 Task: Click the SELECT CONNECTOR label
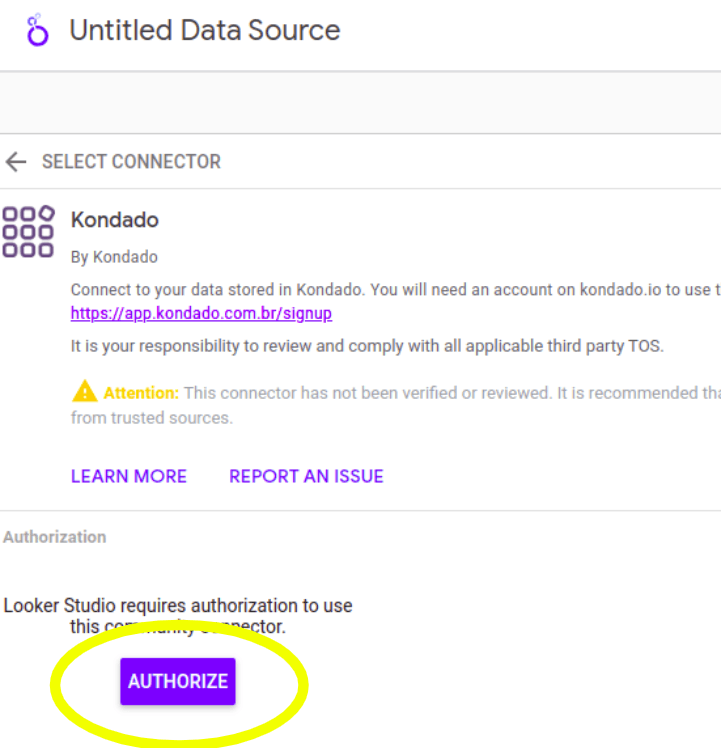131,162
